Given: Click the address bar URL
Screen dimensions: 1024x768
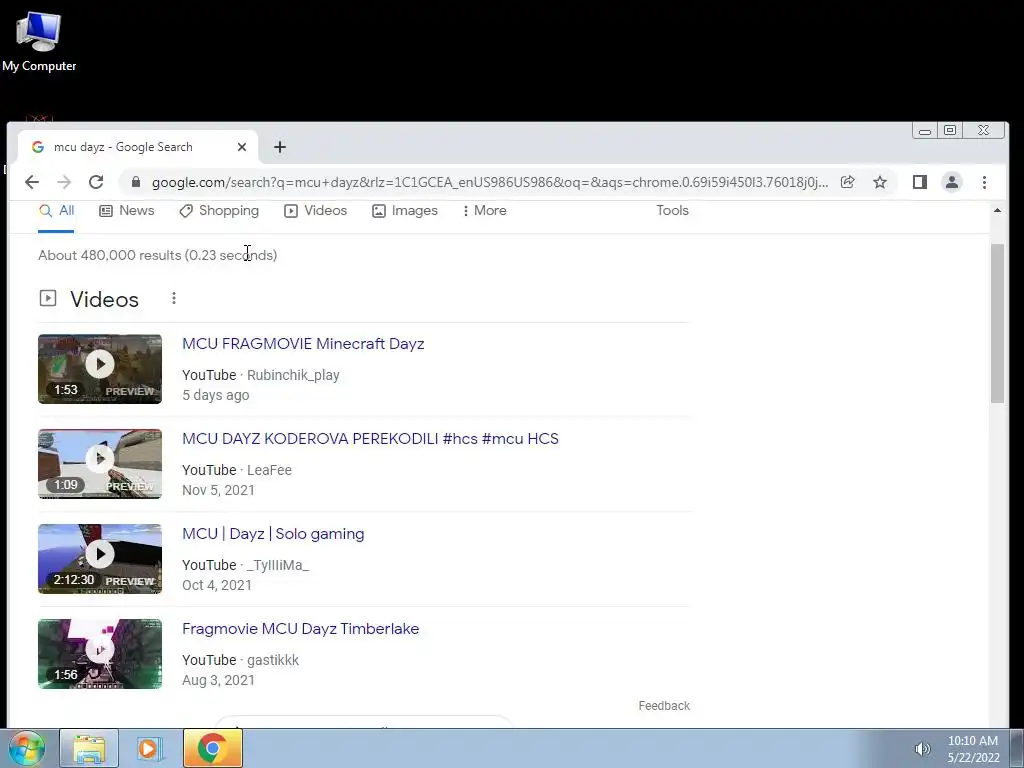Looking at the screenshot, I should [x=490, y=182].
